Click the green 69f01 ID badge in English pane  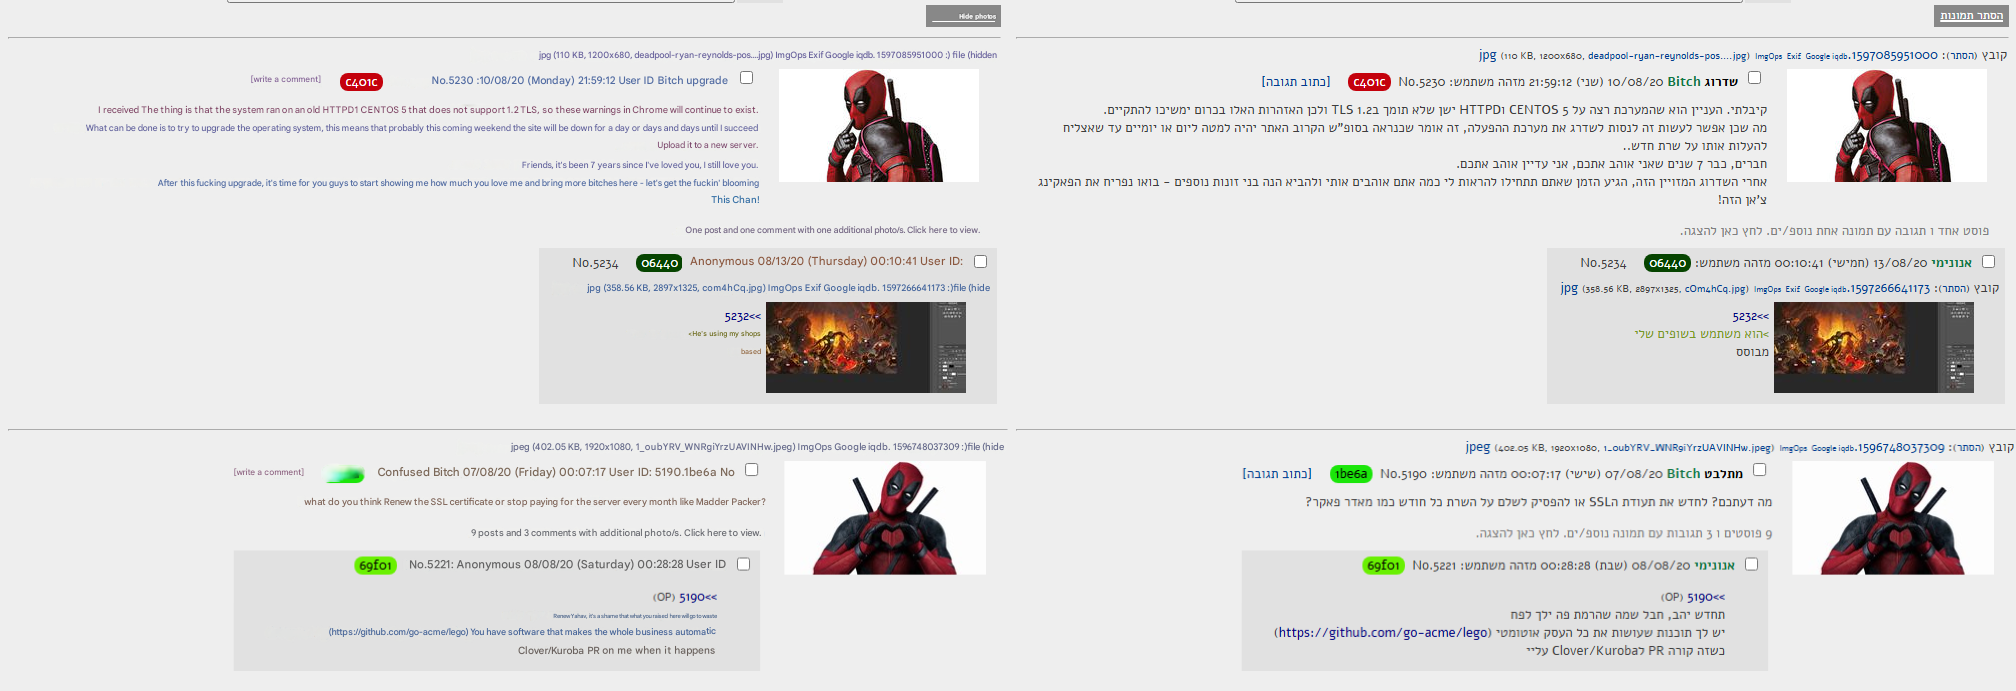376,566
